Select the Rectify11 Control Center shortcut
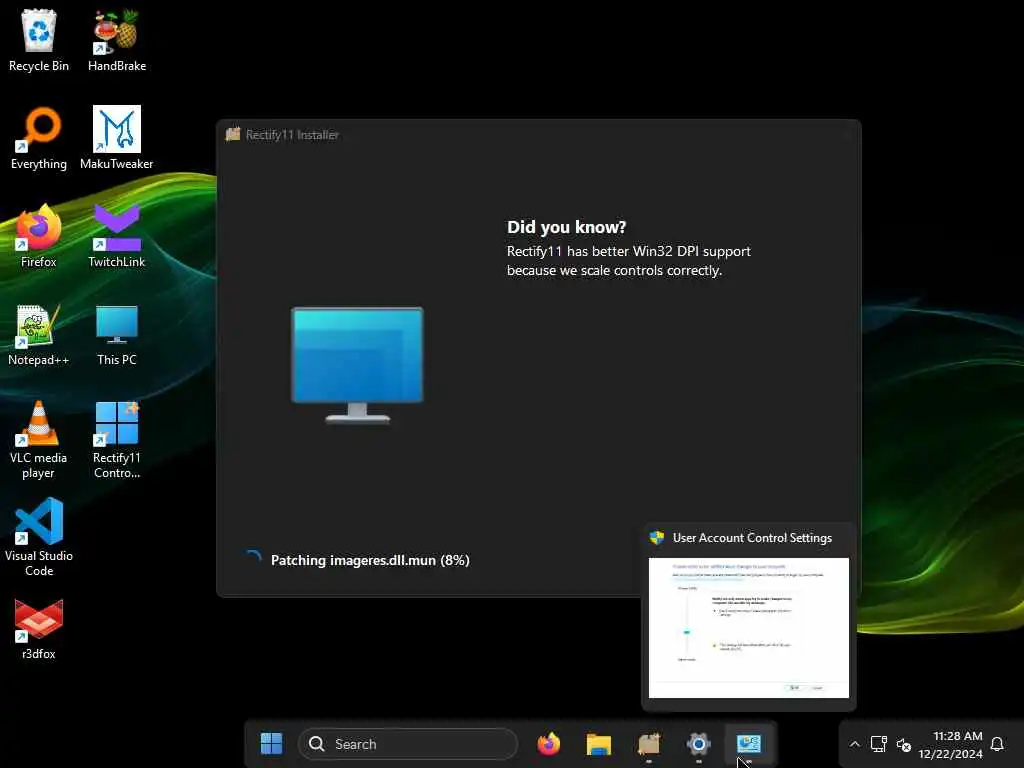 (x=117, y=440)
